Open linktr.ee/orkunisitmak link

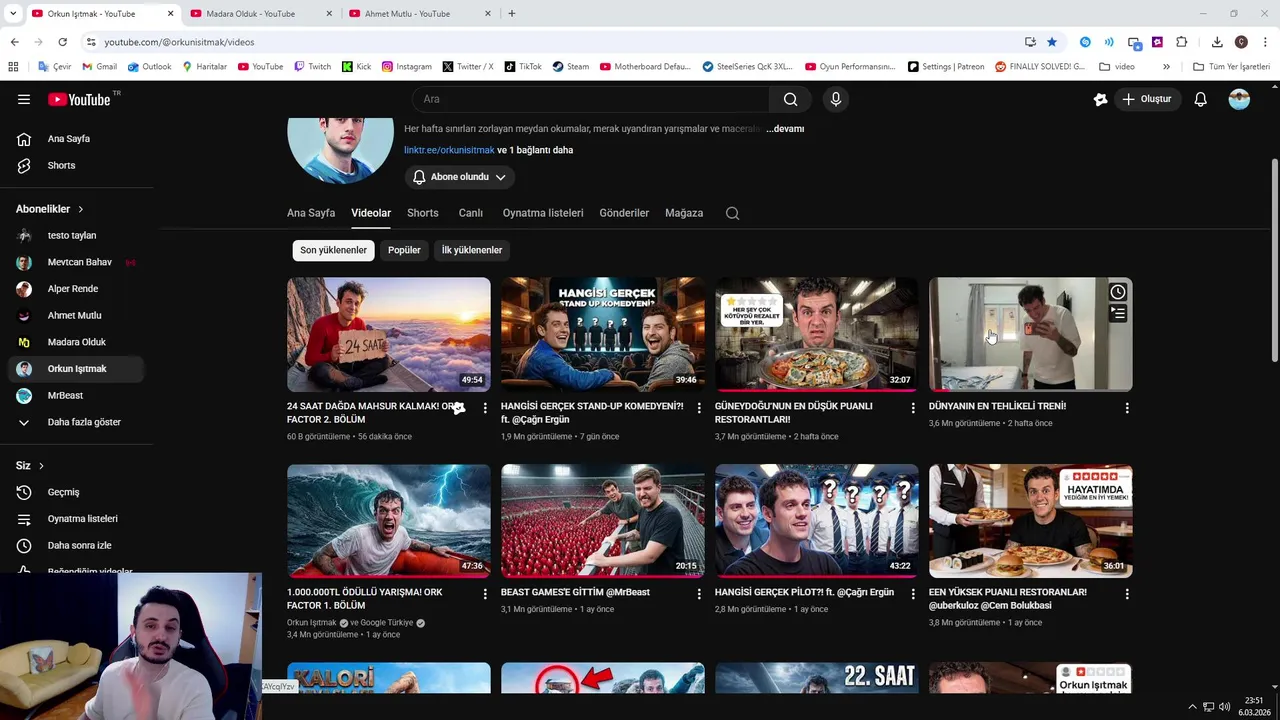pos(449,150)
